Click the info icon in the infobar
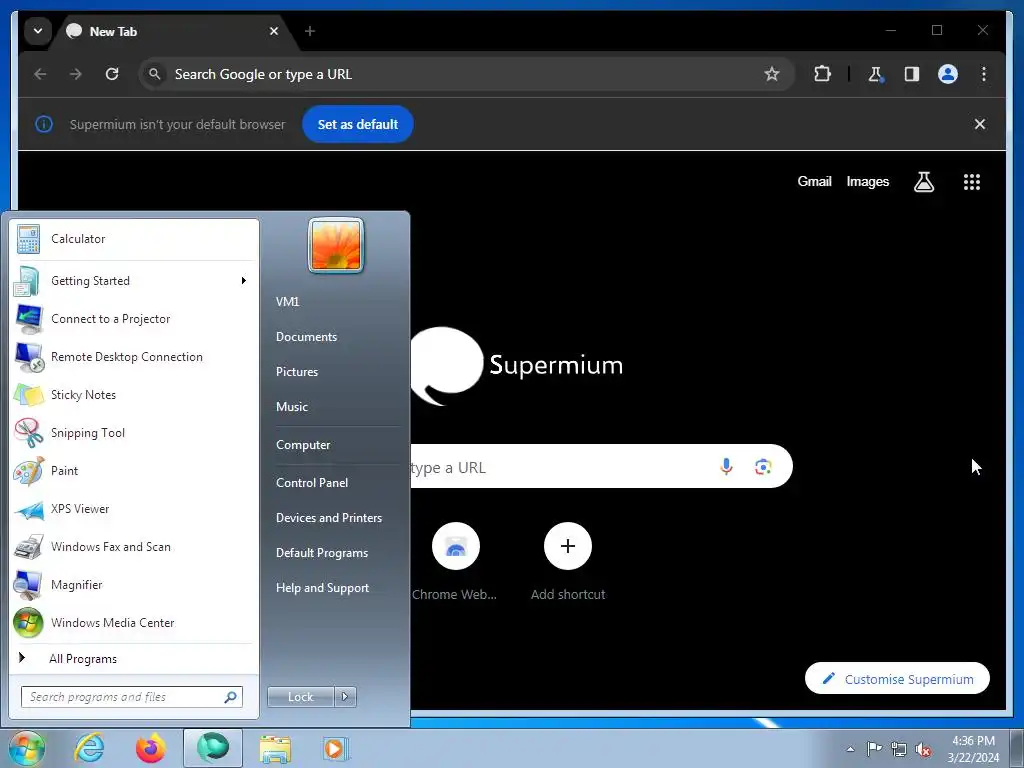 tap(44, 124)
